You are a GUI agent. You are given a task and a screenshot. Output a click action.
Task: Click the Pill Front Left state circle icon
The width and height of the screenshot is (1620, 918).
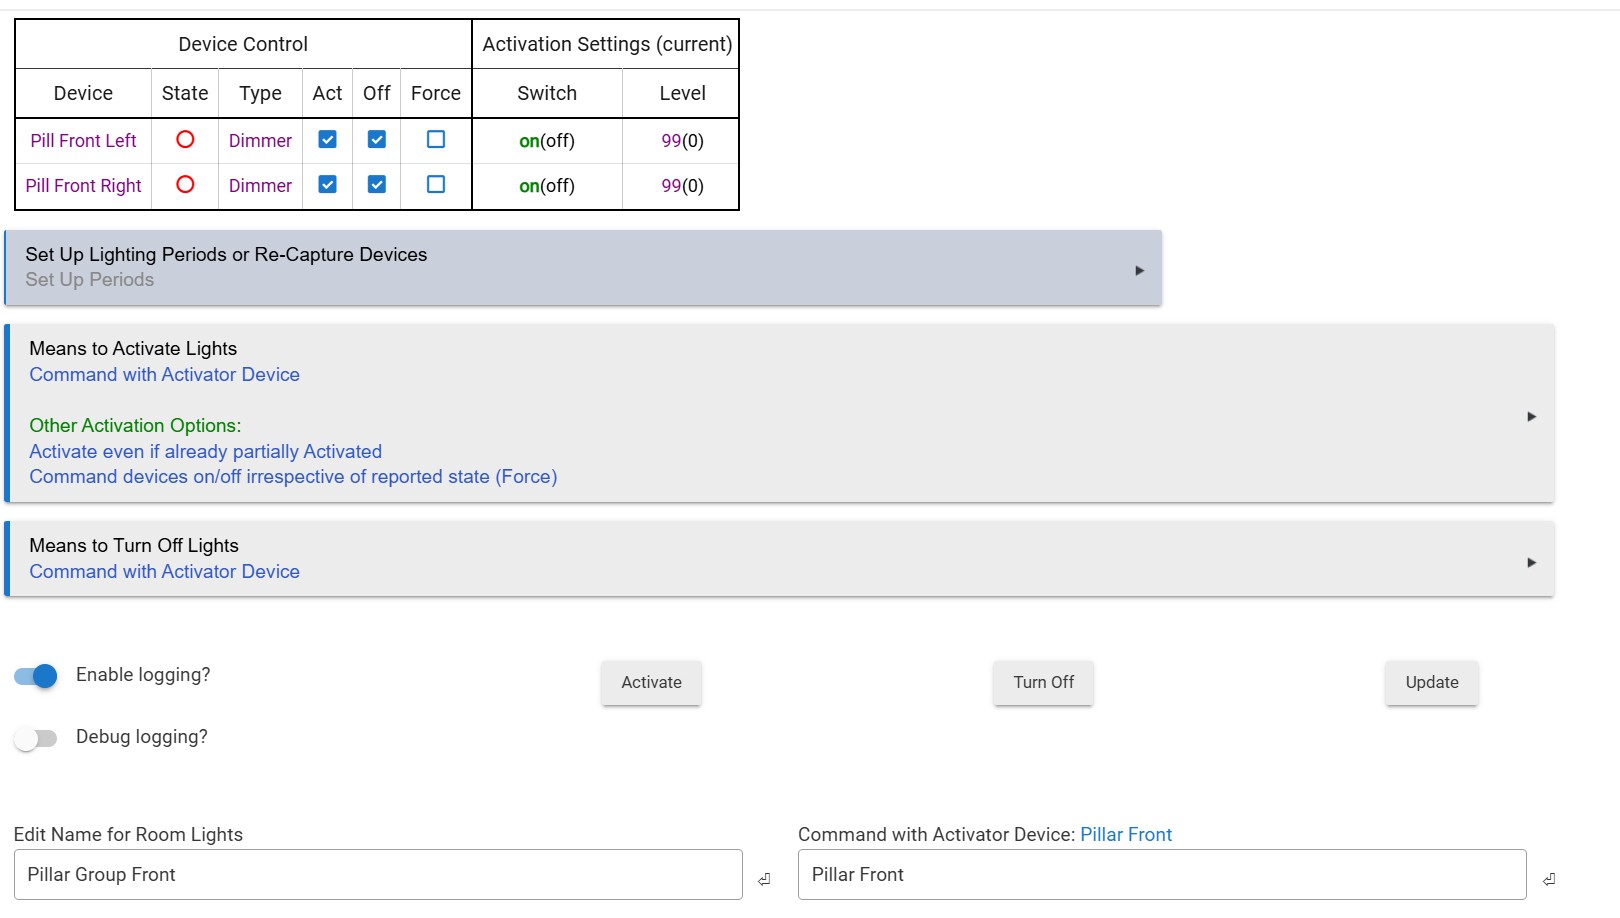[185, 140]
